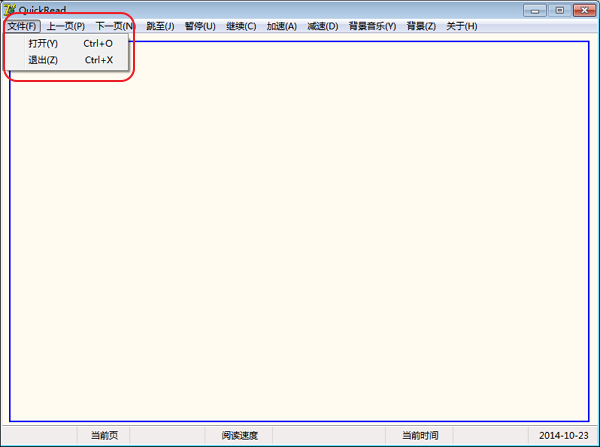
Task: Resume reading with 继续(C)
Action: pyautogui.click(x=241, y=26)
